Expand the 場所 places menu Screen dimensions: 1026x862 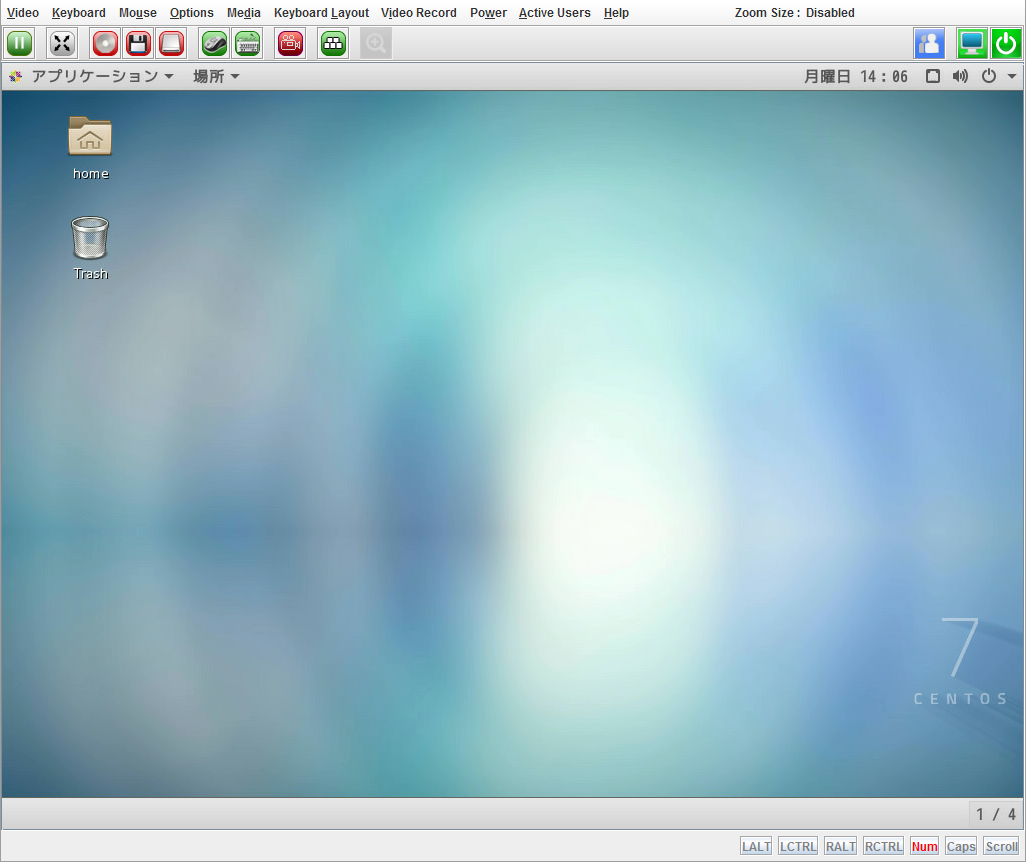217,77
